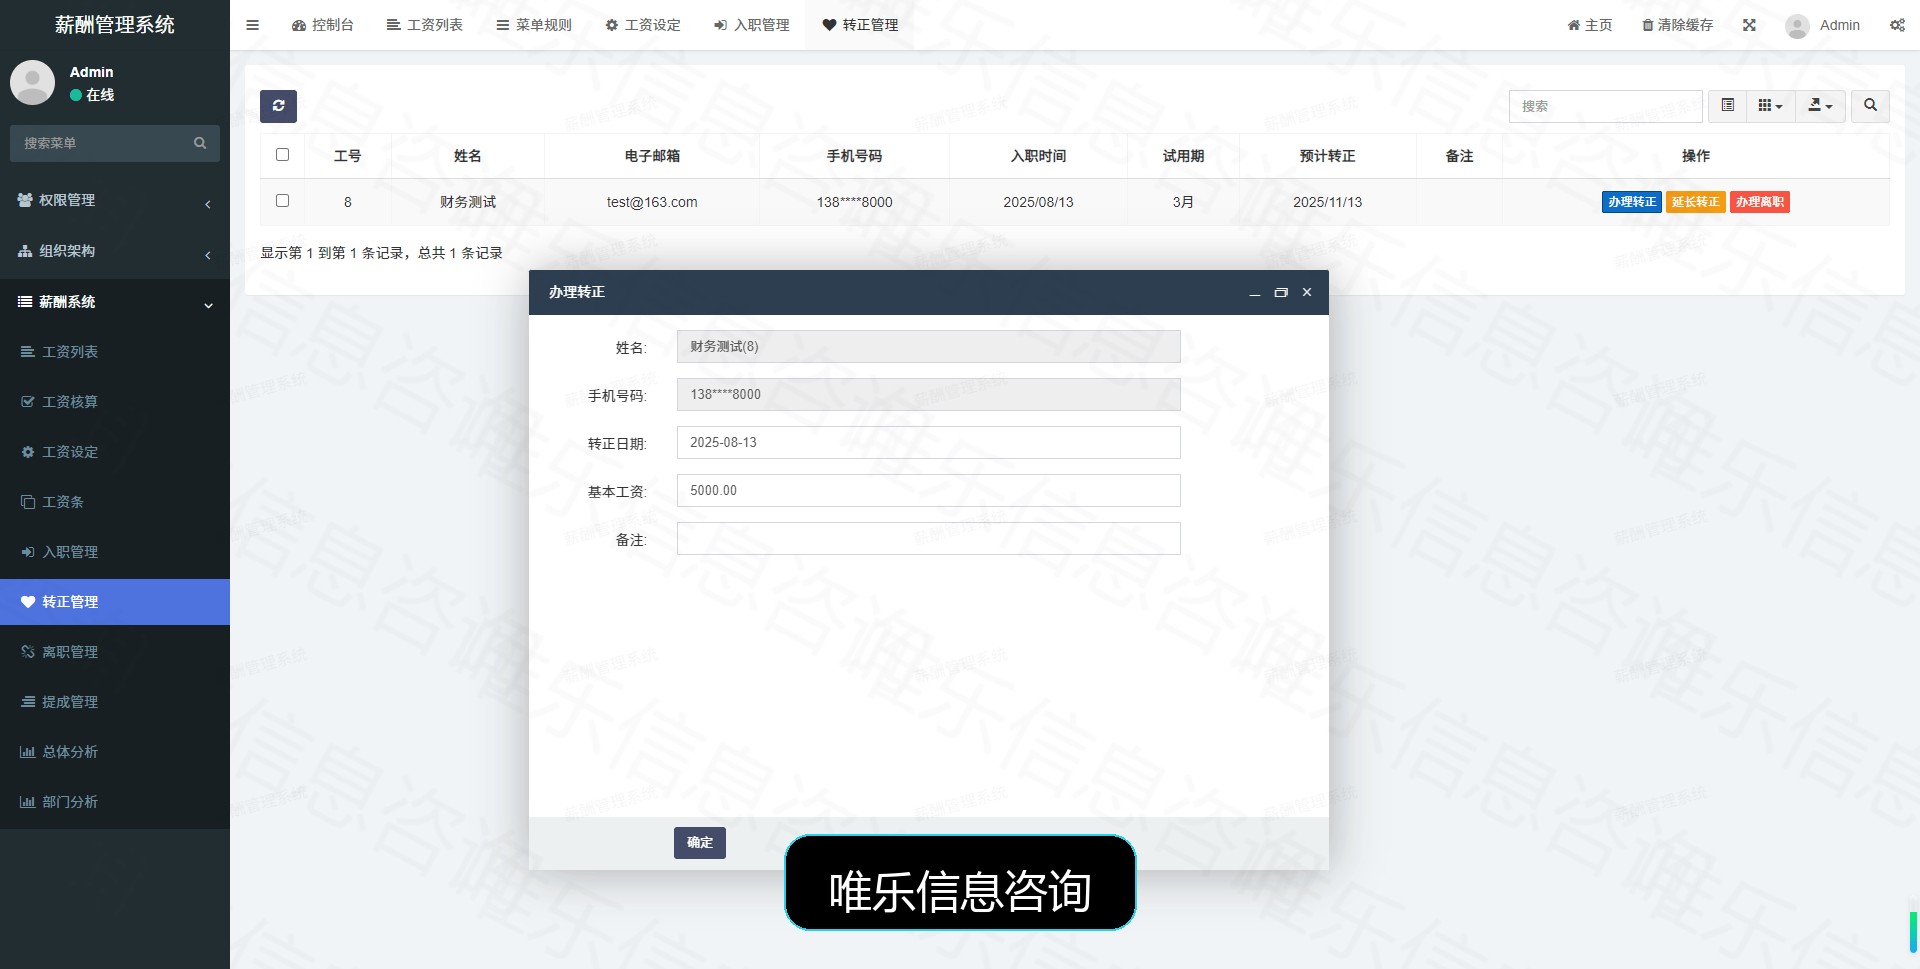The width and height of the screenshot is (1920, 969).
Task: Open 工资核算 in the sidebar
Action: point(115,402)
